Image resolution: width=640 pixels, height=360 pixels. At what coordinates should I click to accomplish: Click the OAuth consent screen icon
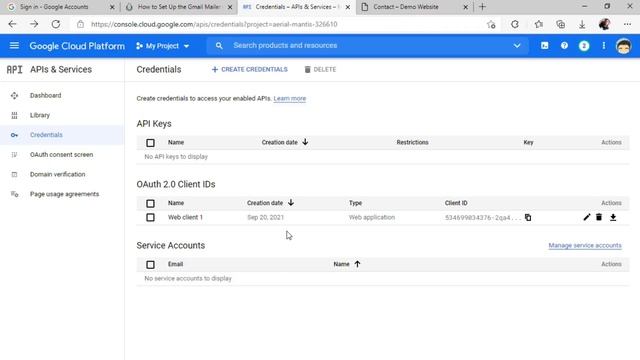coord(14,155)
